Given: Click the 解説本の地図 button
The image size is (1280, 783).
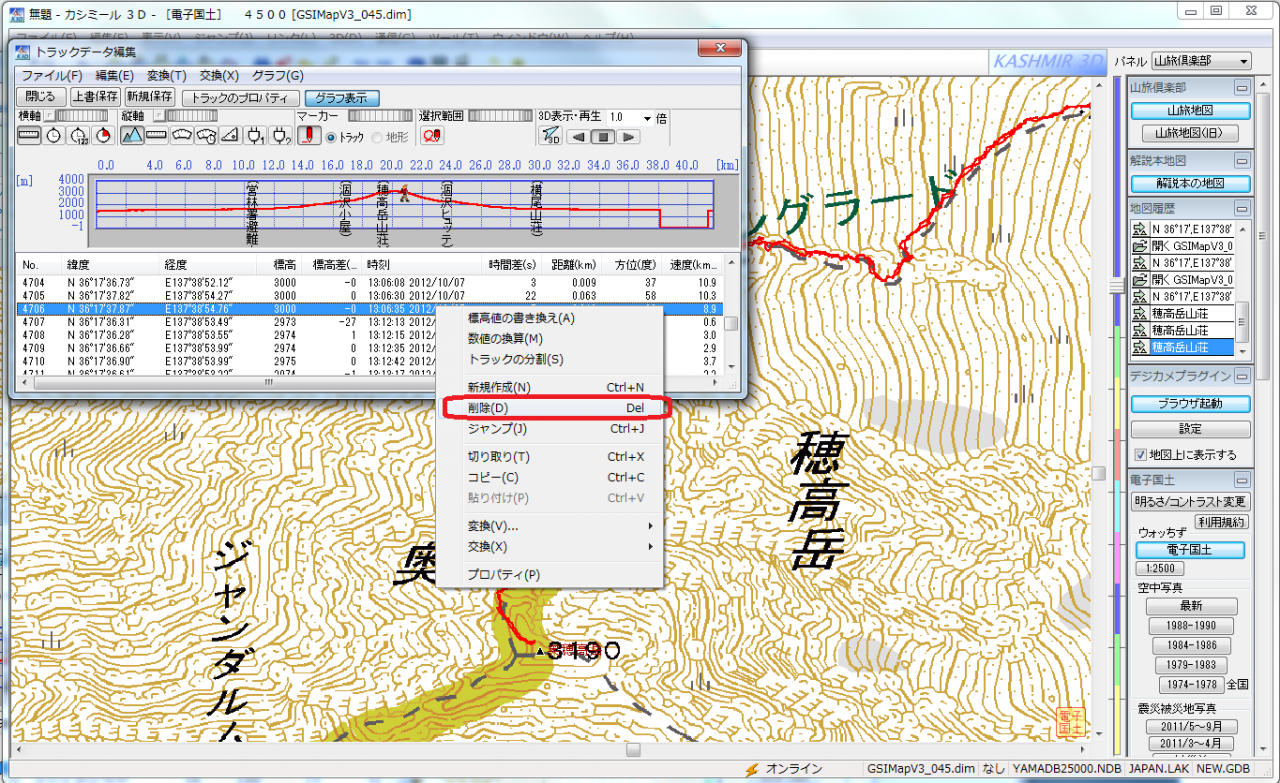Looking at the screenshot, I should point(1190,184).
